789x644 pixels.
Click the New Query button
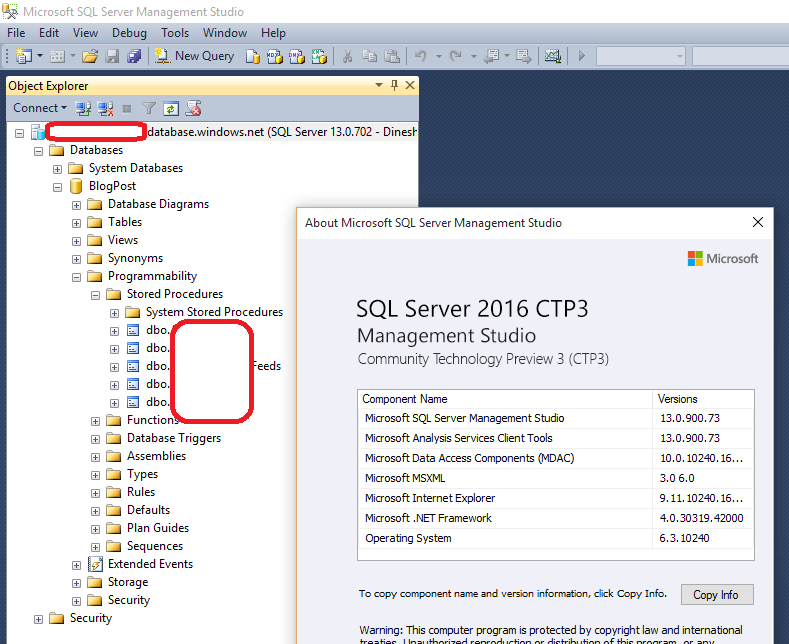point(194,56)
